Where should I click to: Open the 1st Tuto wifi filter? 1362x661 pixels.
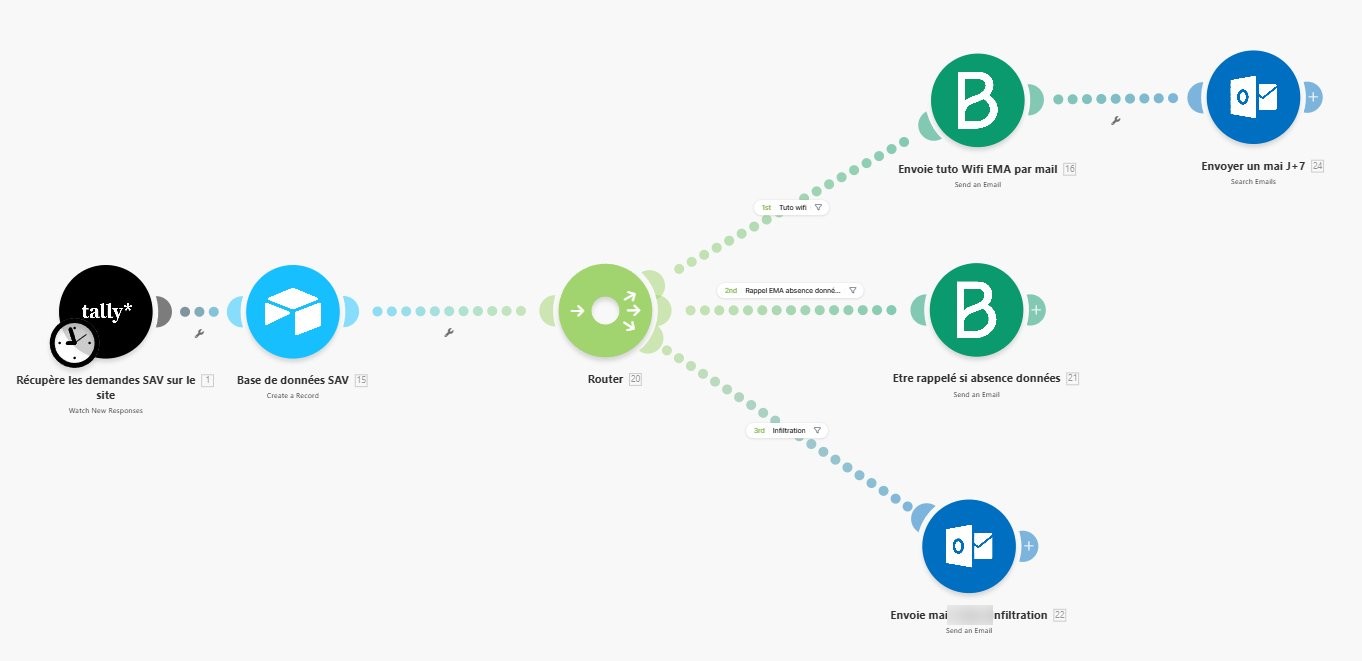(x=791, y=208)
